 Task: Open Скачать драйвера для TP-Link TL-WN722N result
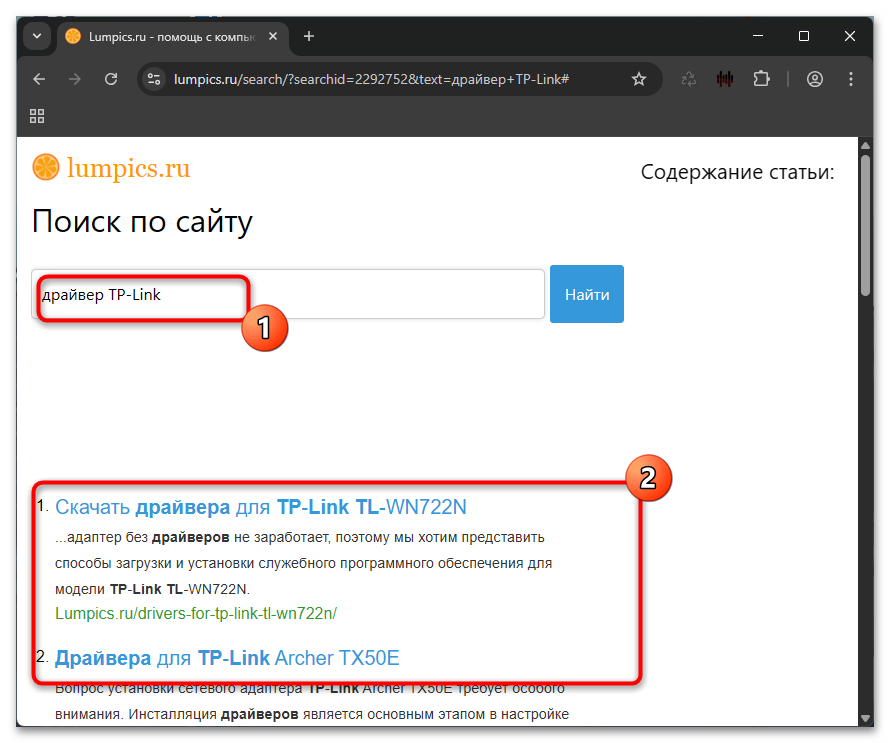tap(261, 506)
